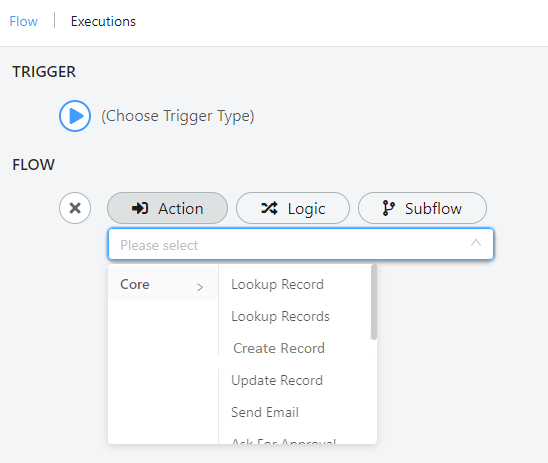Click the X remove step icon
This screenshot has width=548, height=463.
pos(75,208)
